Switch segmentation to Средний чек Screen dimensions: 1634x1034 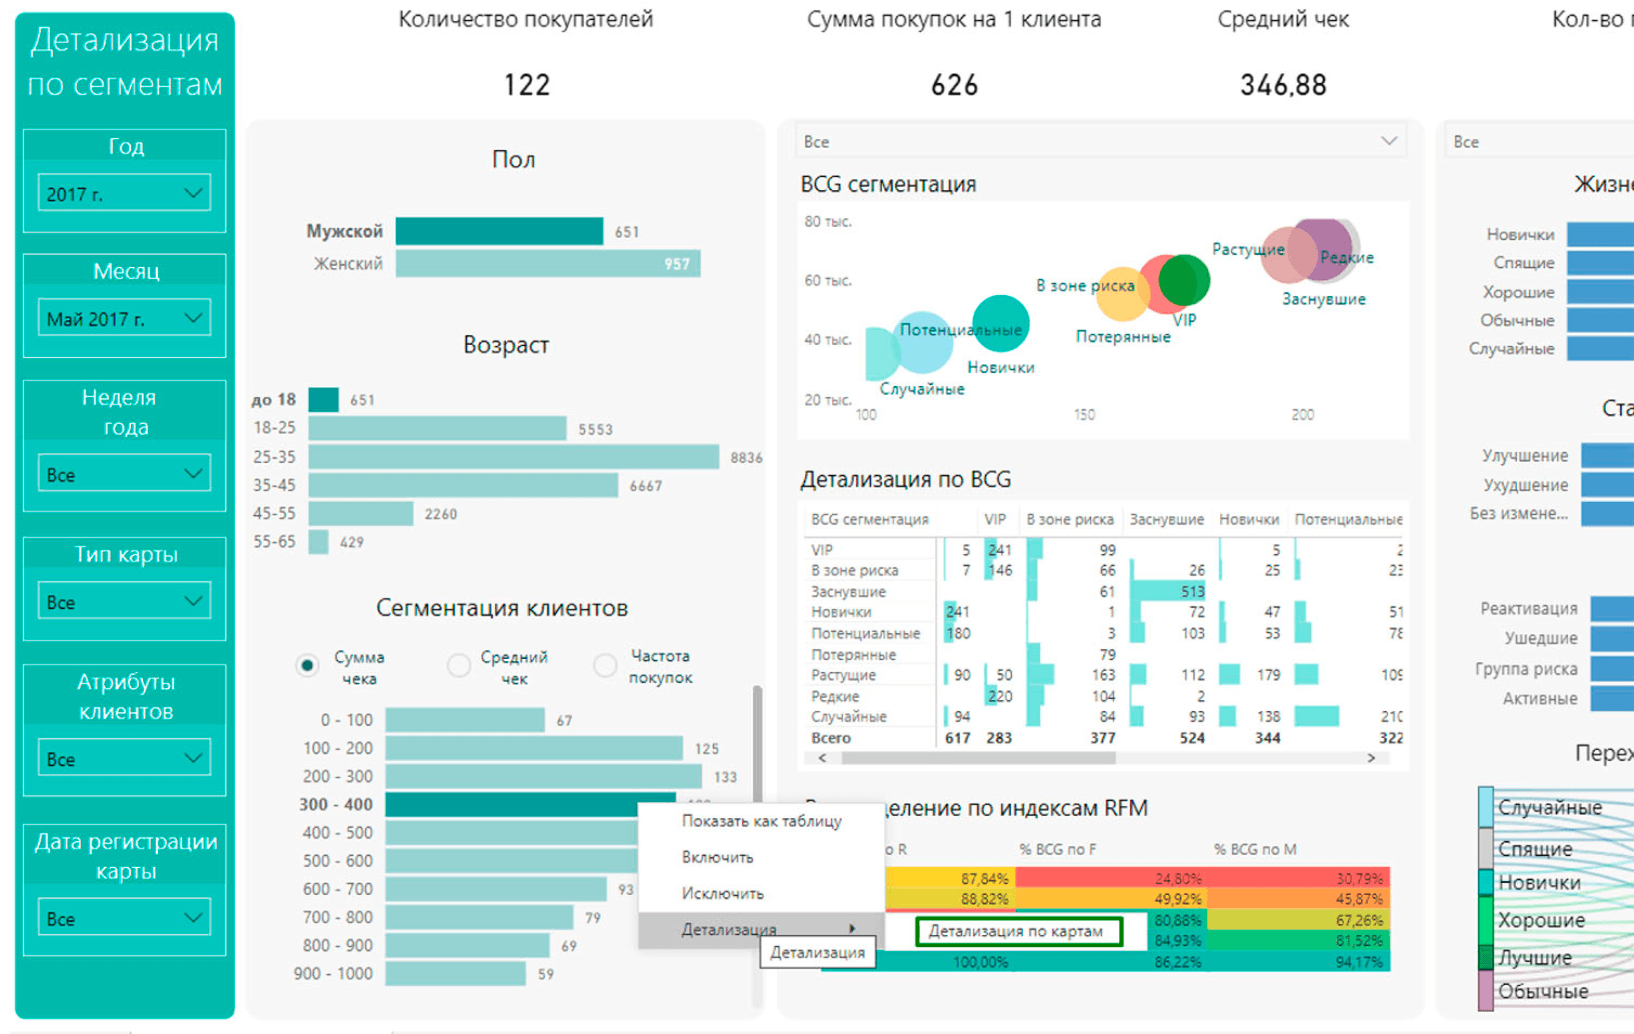(x=459, y=665)
